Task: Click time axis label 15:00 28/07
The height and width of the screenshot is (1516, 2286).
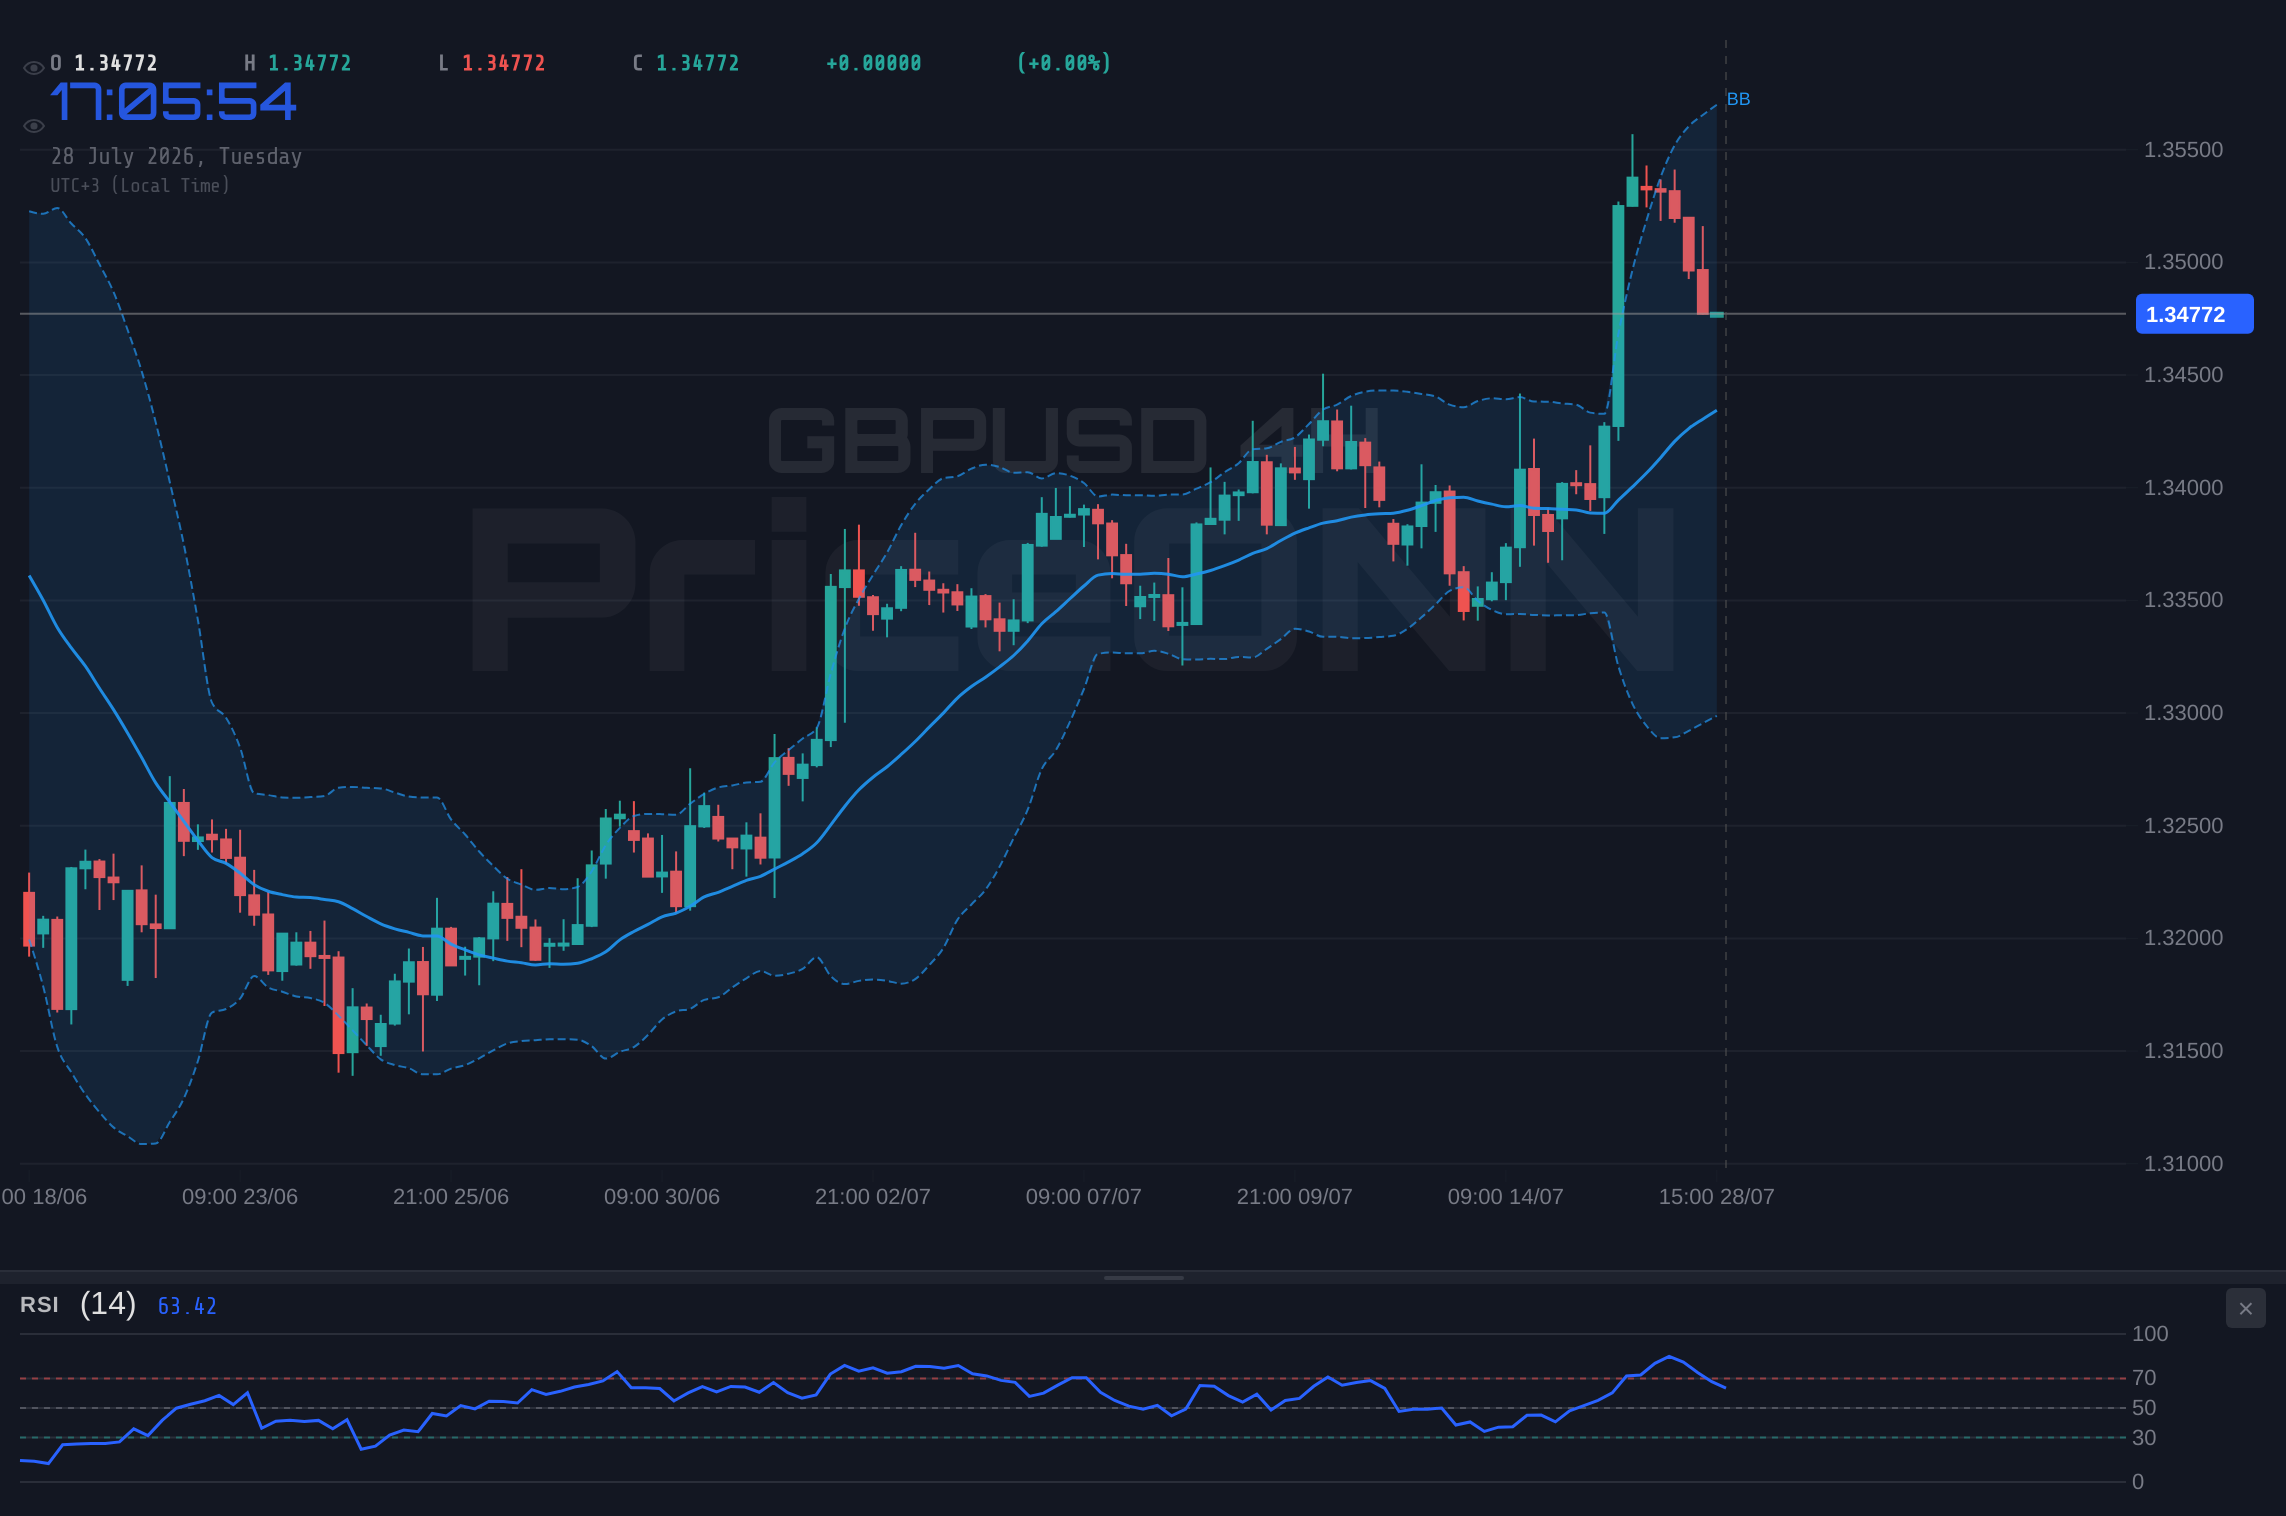Action: 1717,1197
